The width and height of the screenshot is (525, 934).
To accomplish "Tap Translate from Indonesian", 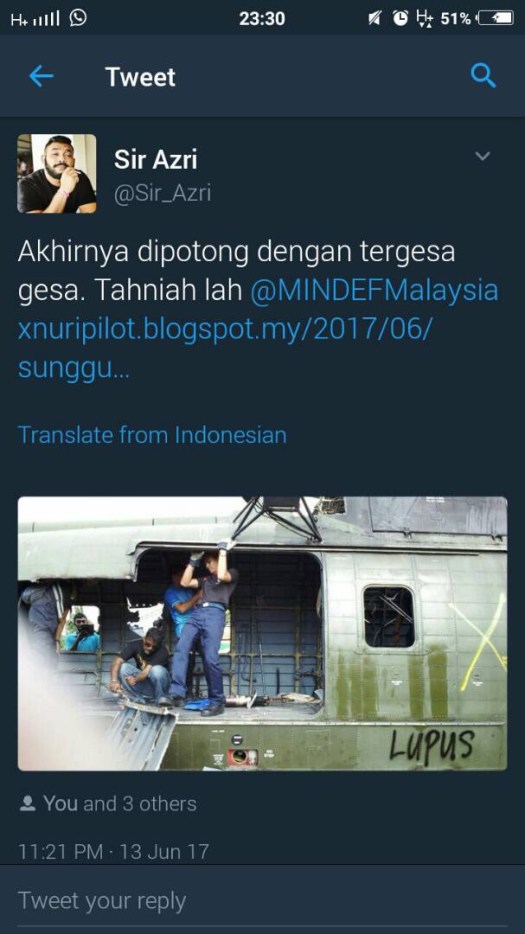I will coord(152,435).
